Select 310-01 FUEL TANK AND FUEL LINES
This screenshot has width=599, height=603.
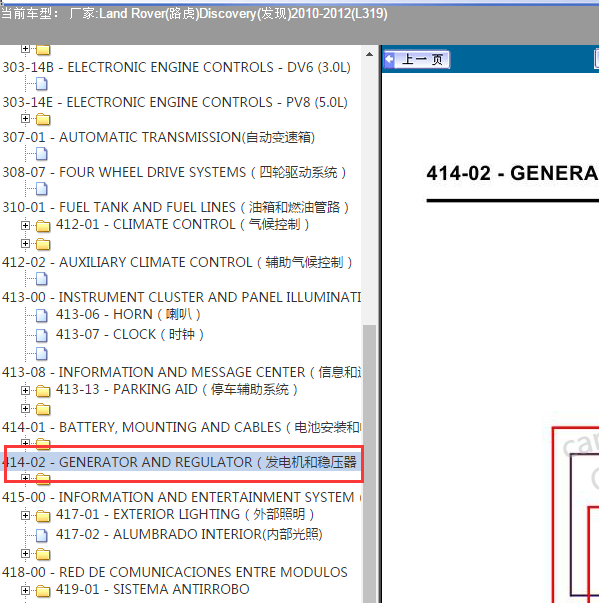pyautogui.click(x=176, y=207)
